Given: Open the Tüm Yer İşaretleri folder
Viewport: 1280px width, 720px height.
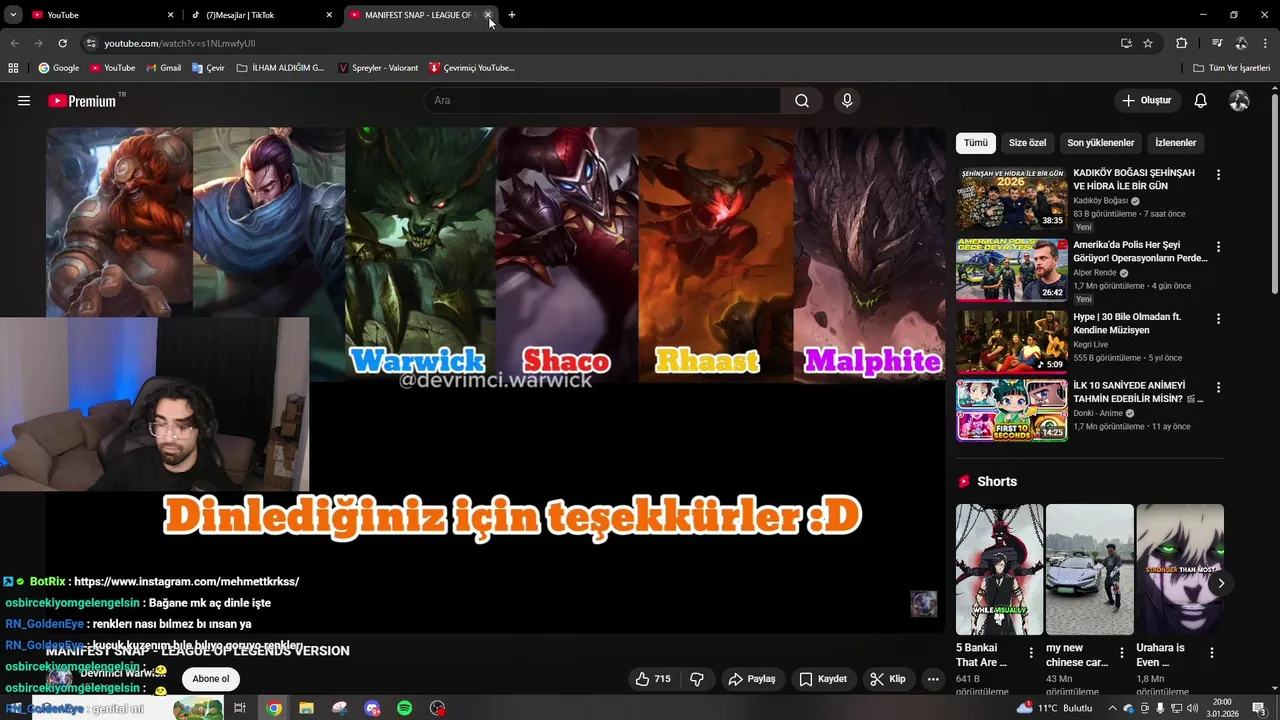Looking at the screenshot, I should pos(1231,68).
